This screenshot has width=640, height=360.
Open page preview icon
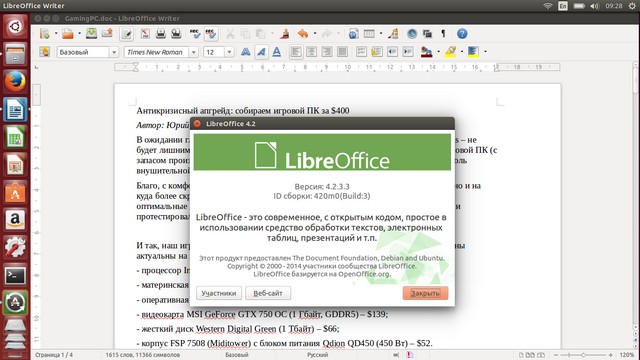[176, 34]
